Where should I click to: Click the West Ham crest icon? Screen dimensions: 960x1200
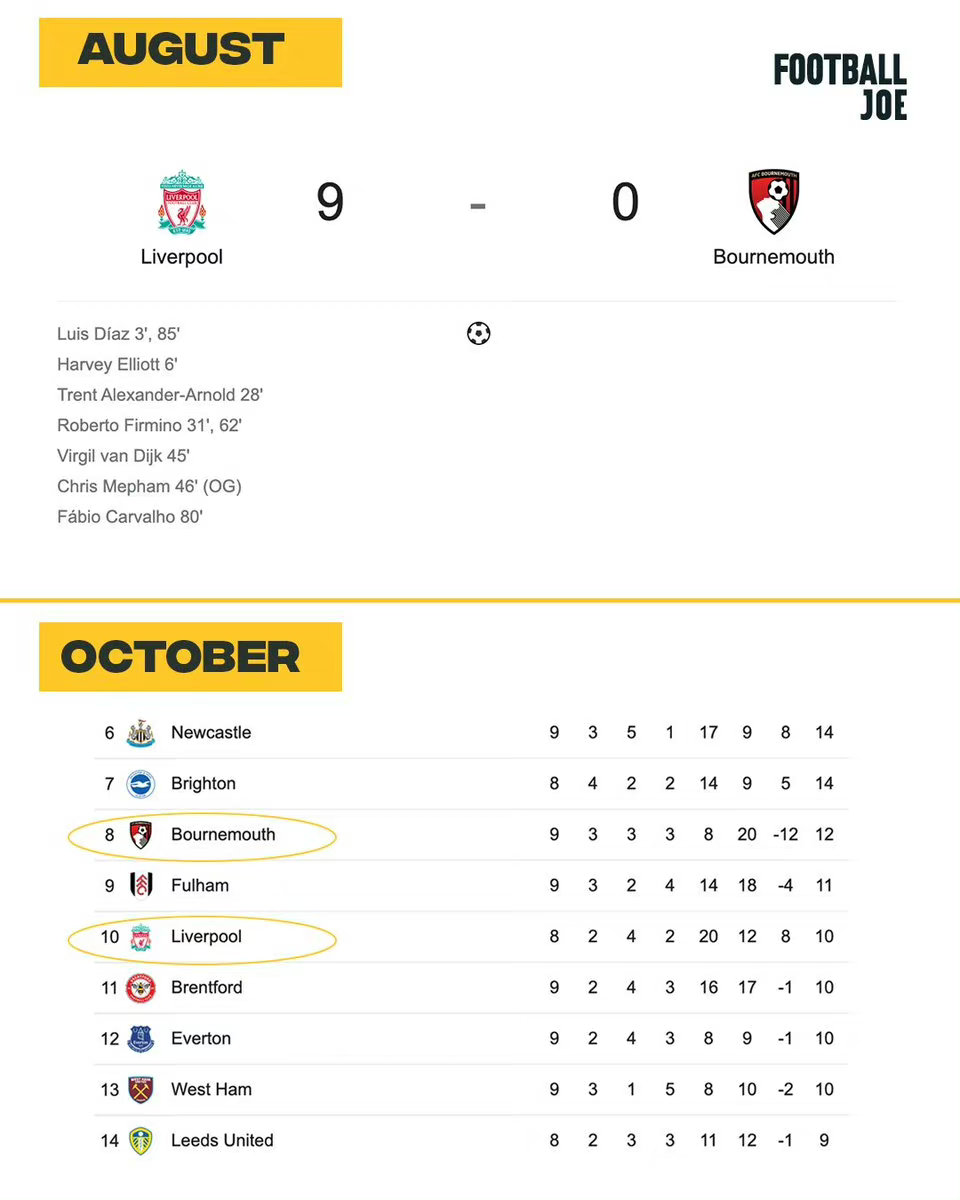tap(141, 1090)
